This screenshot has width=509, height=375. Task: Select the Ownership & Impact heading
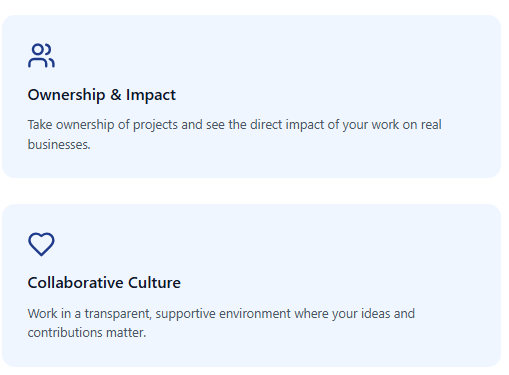point(102,95)
